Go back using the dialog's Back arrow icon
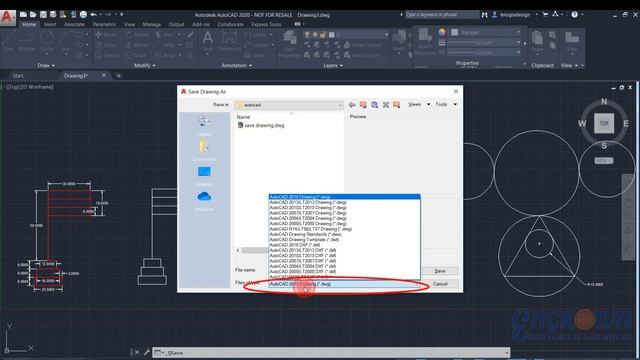The image size is (640, 360). tap(352, 105)
